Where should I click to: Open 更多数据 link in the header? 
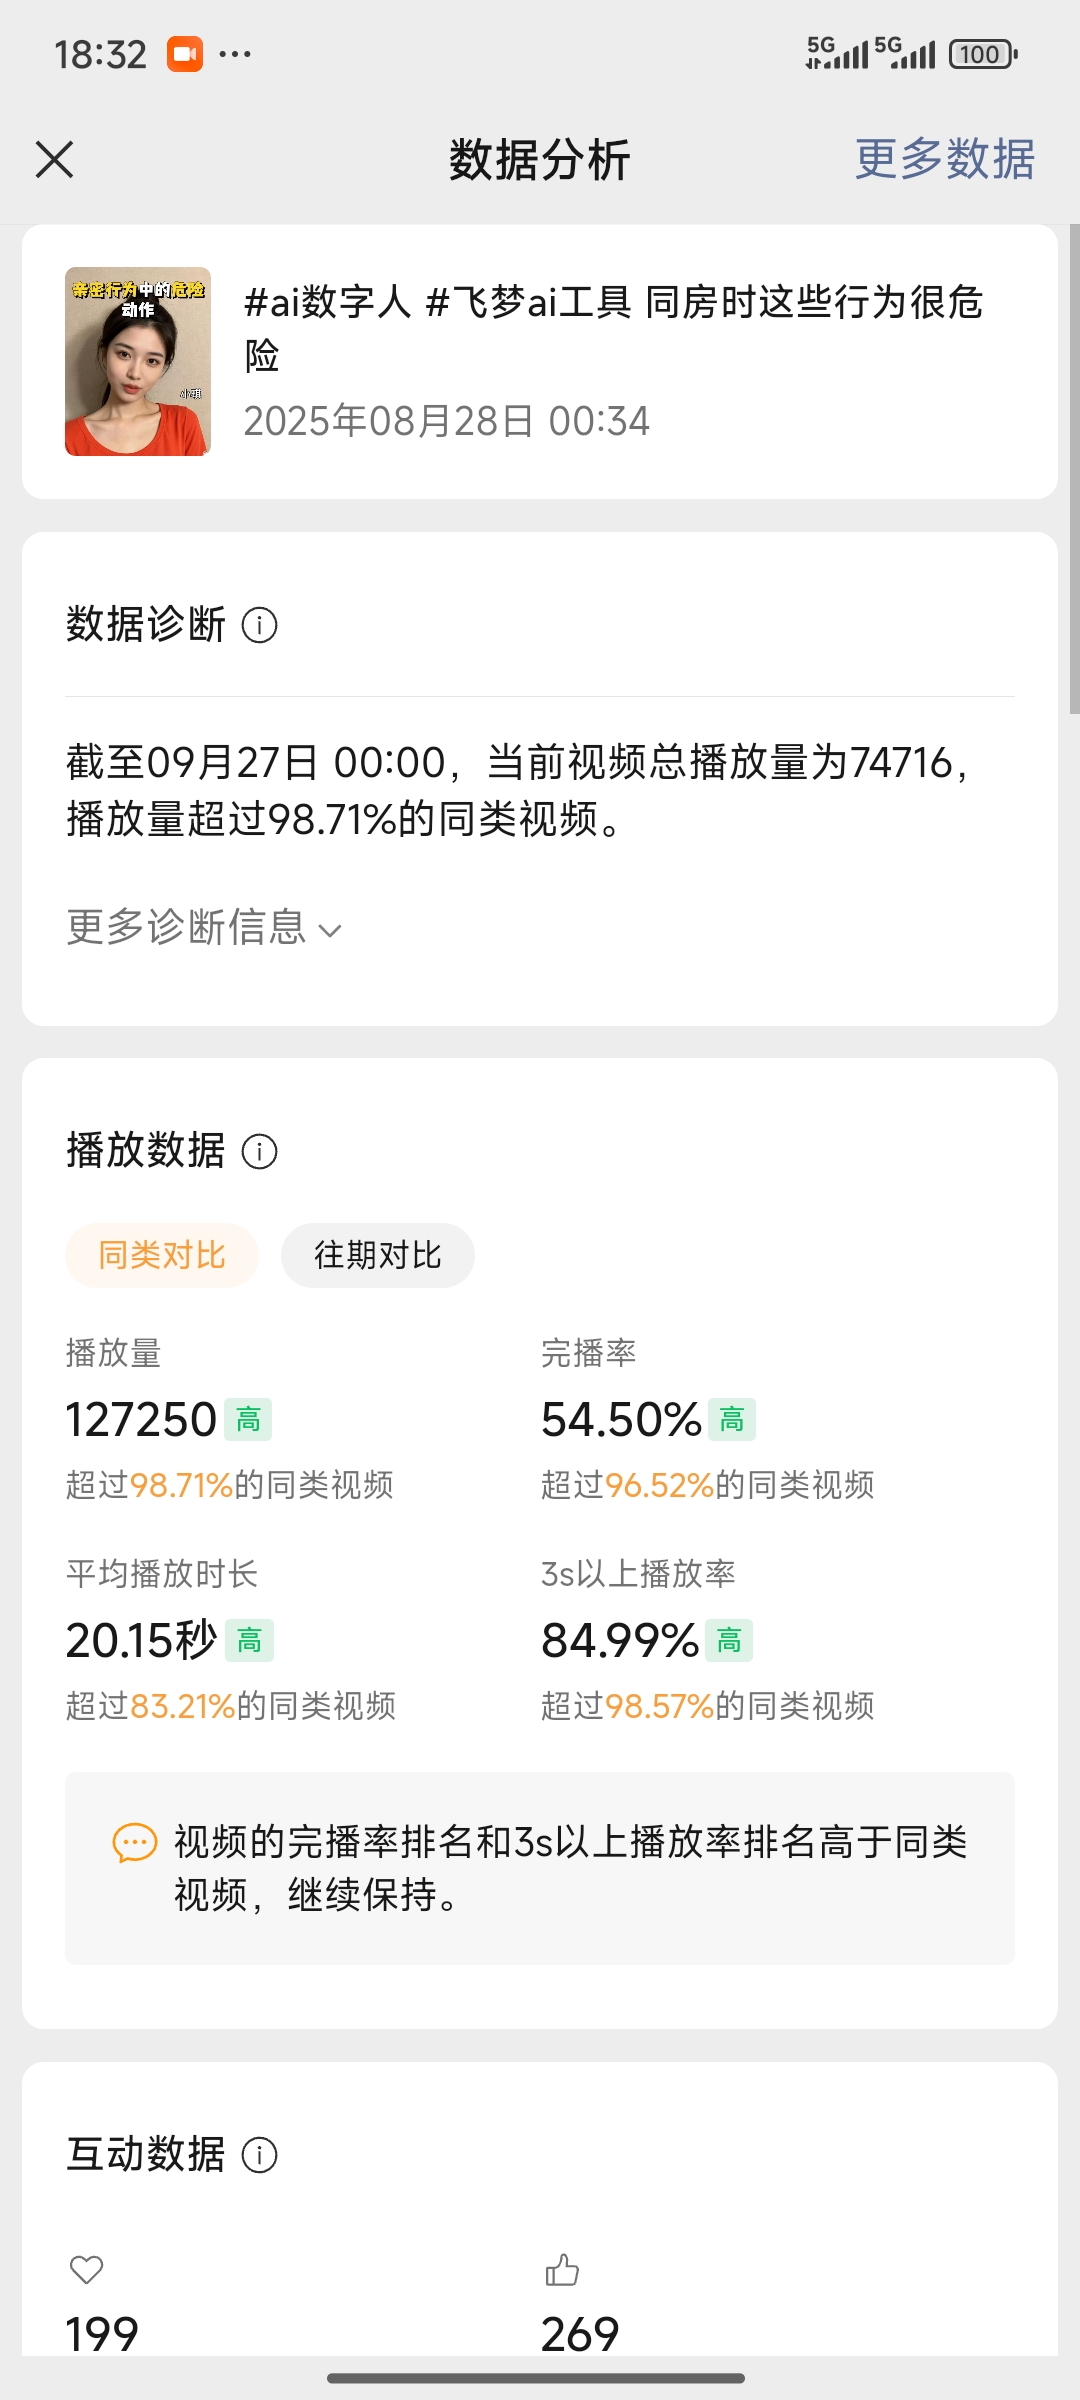click(945, 159)
